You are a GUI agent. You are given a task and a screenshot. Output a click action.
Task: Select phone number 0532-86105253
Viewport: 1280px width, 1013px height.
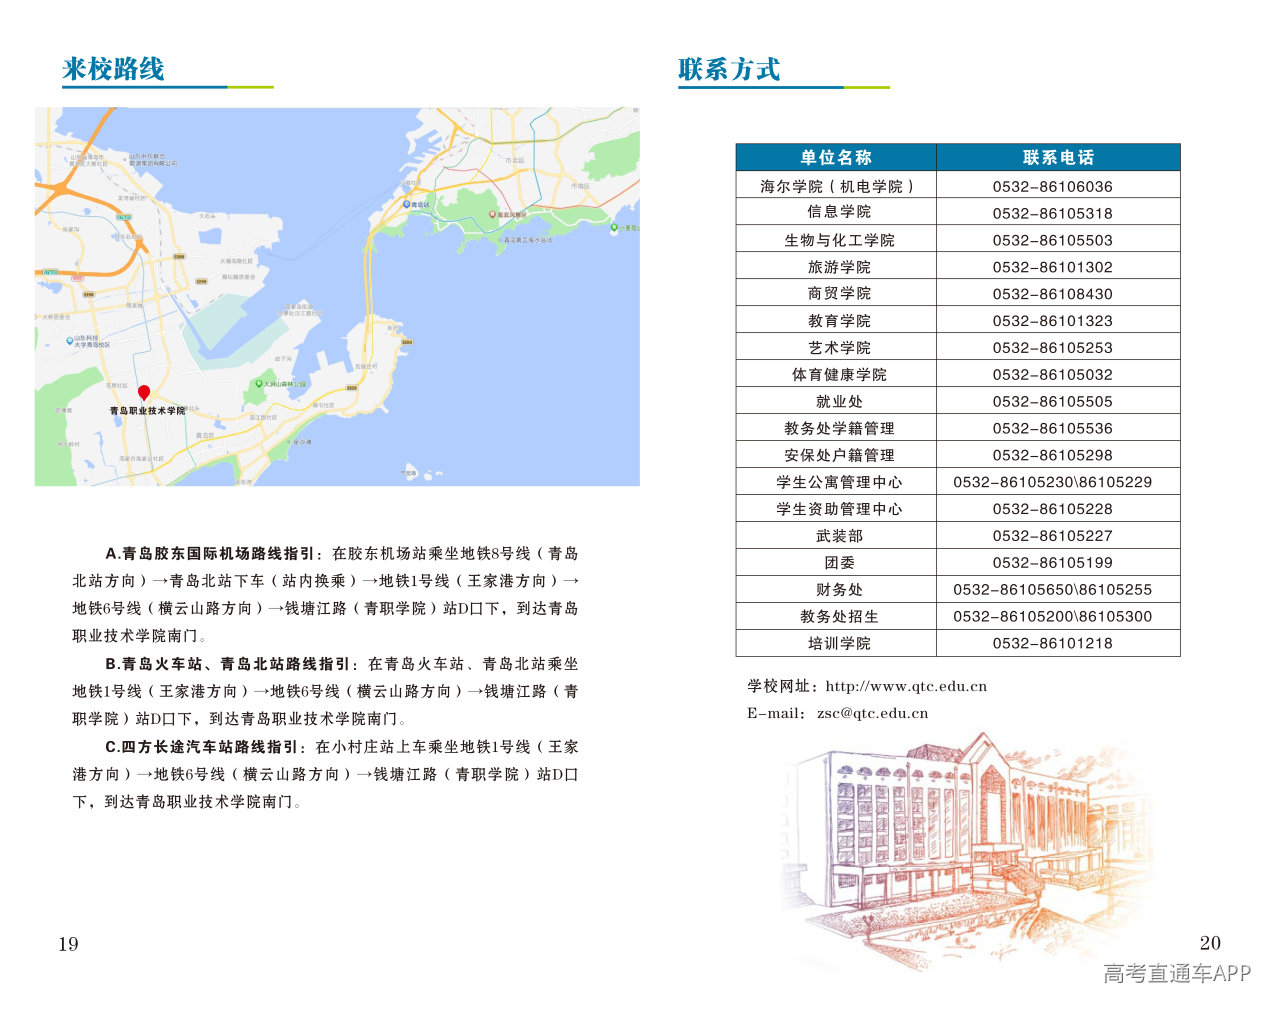click(x=1052, y=348)
